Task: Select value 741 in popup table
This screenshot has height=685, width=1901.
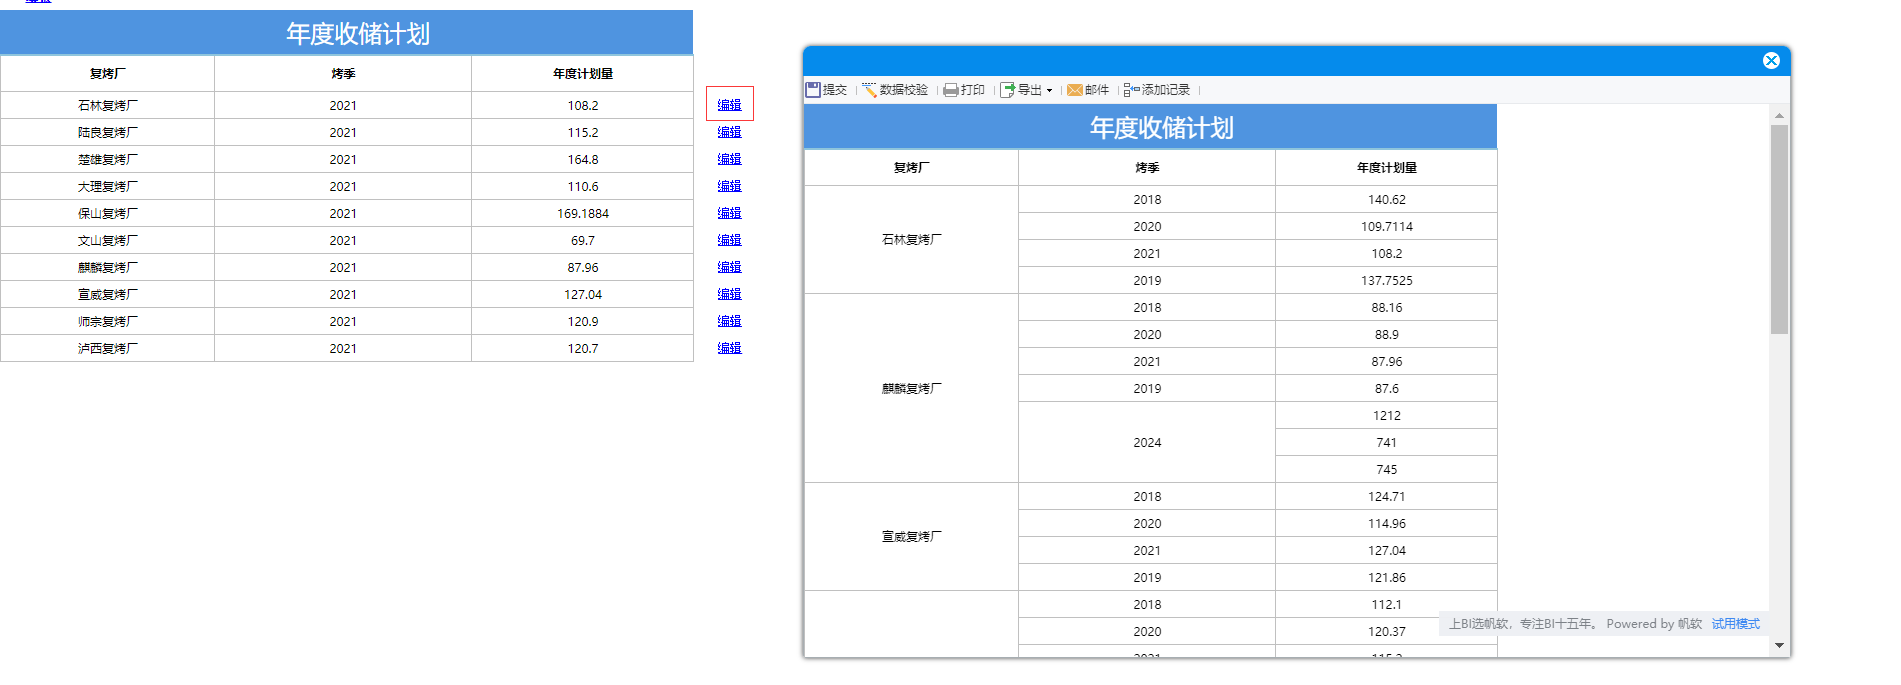Action: pos(1387,442)
